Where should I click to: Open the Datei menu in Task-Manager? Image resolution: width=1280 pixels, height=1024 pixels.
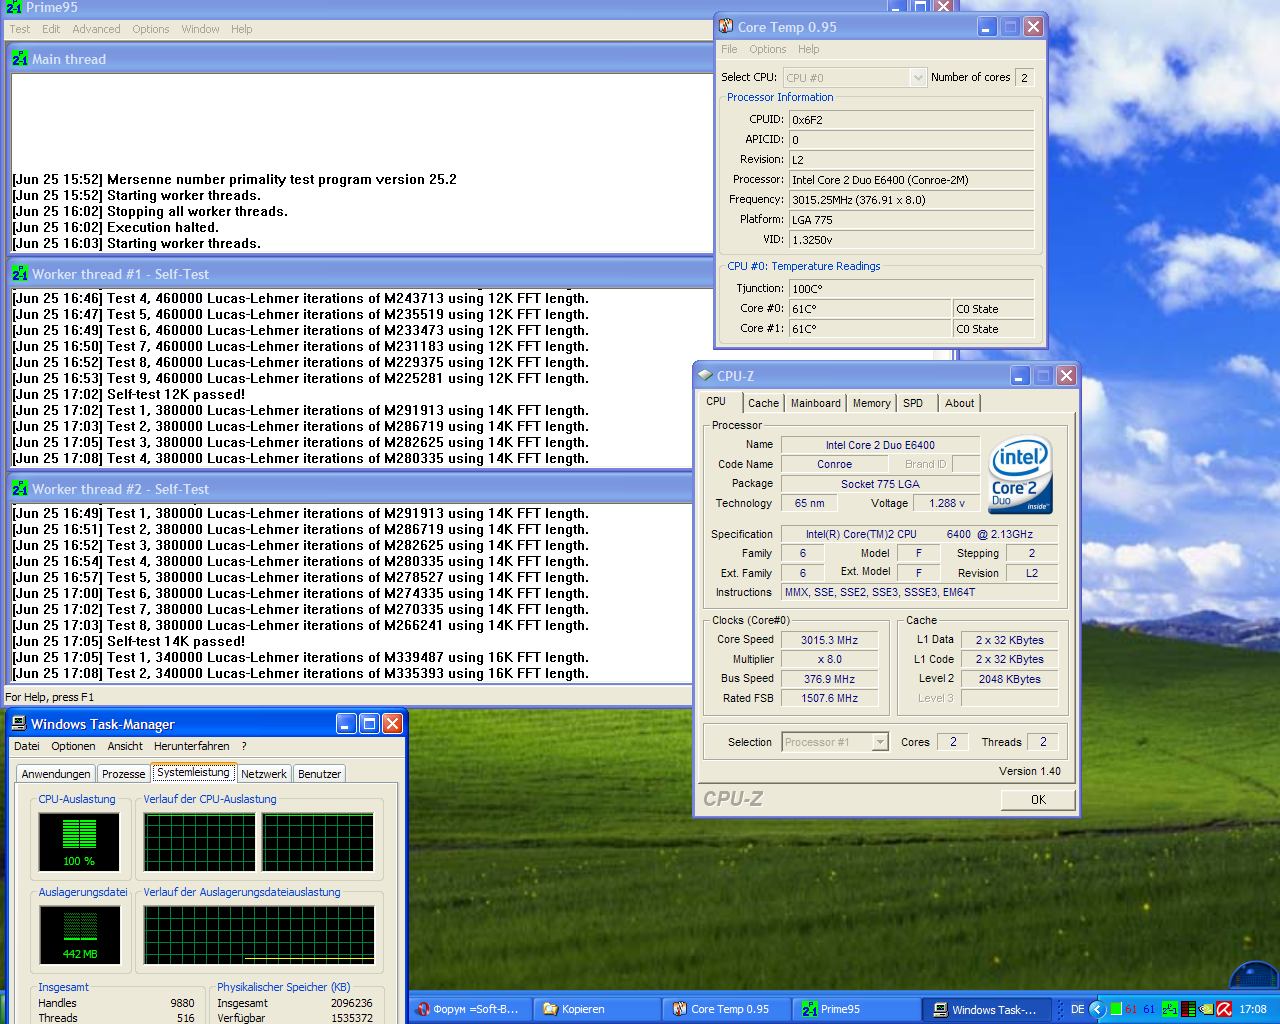(x=27, y=746)
